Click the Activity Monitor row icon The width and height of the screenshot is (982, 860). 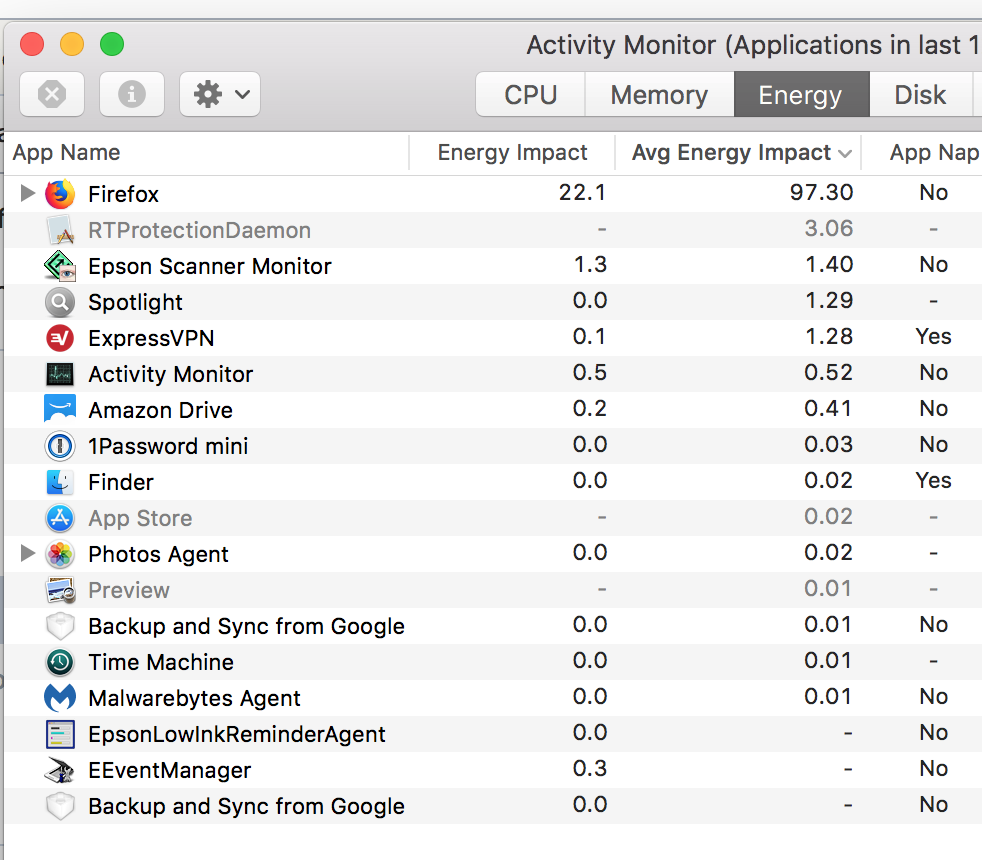click(60, 374)
